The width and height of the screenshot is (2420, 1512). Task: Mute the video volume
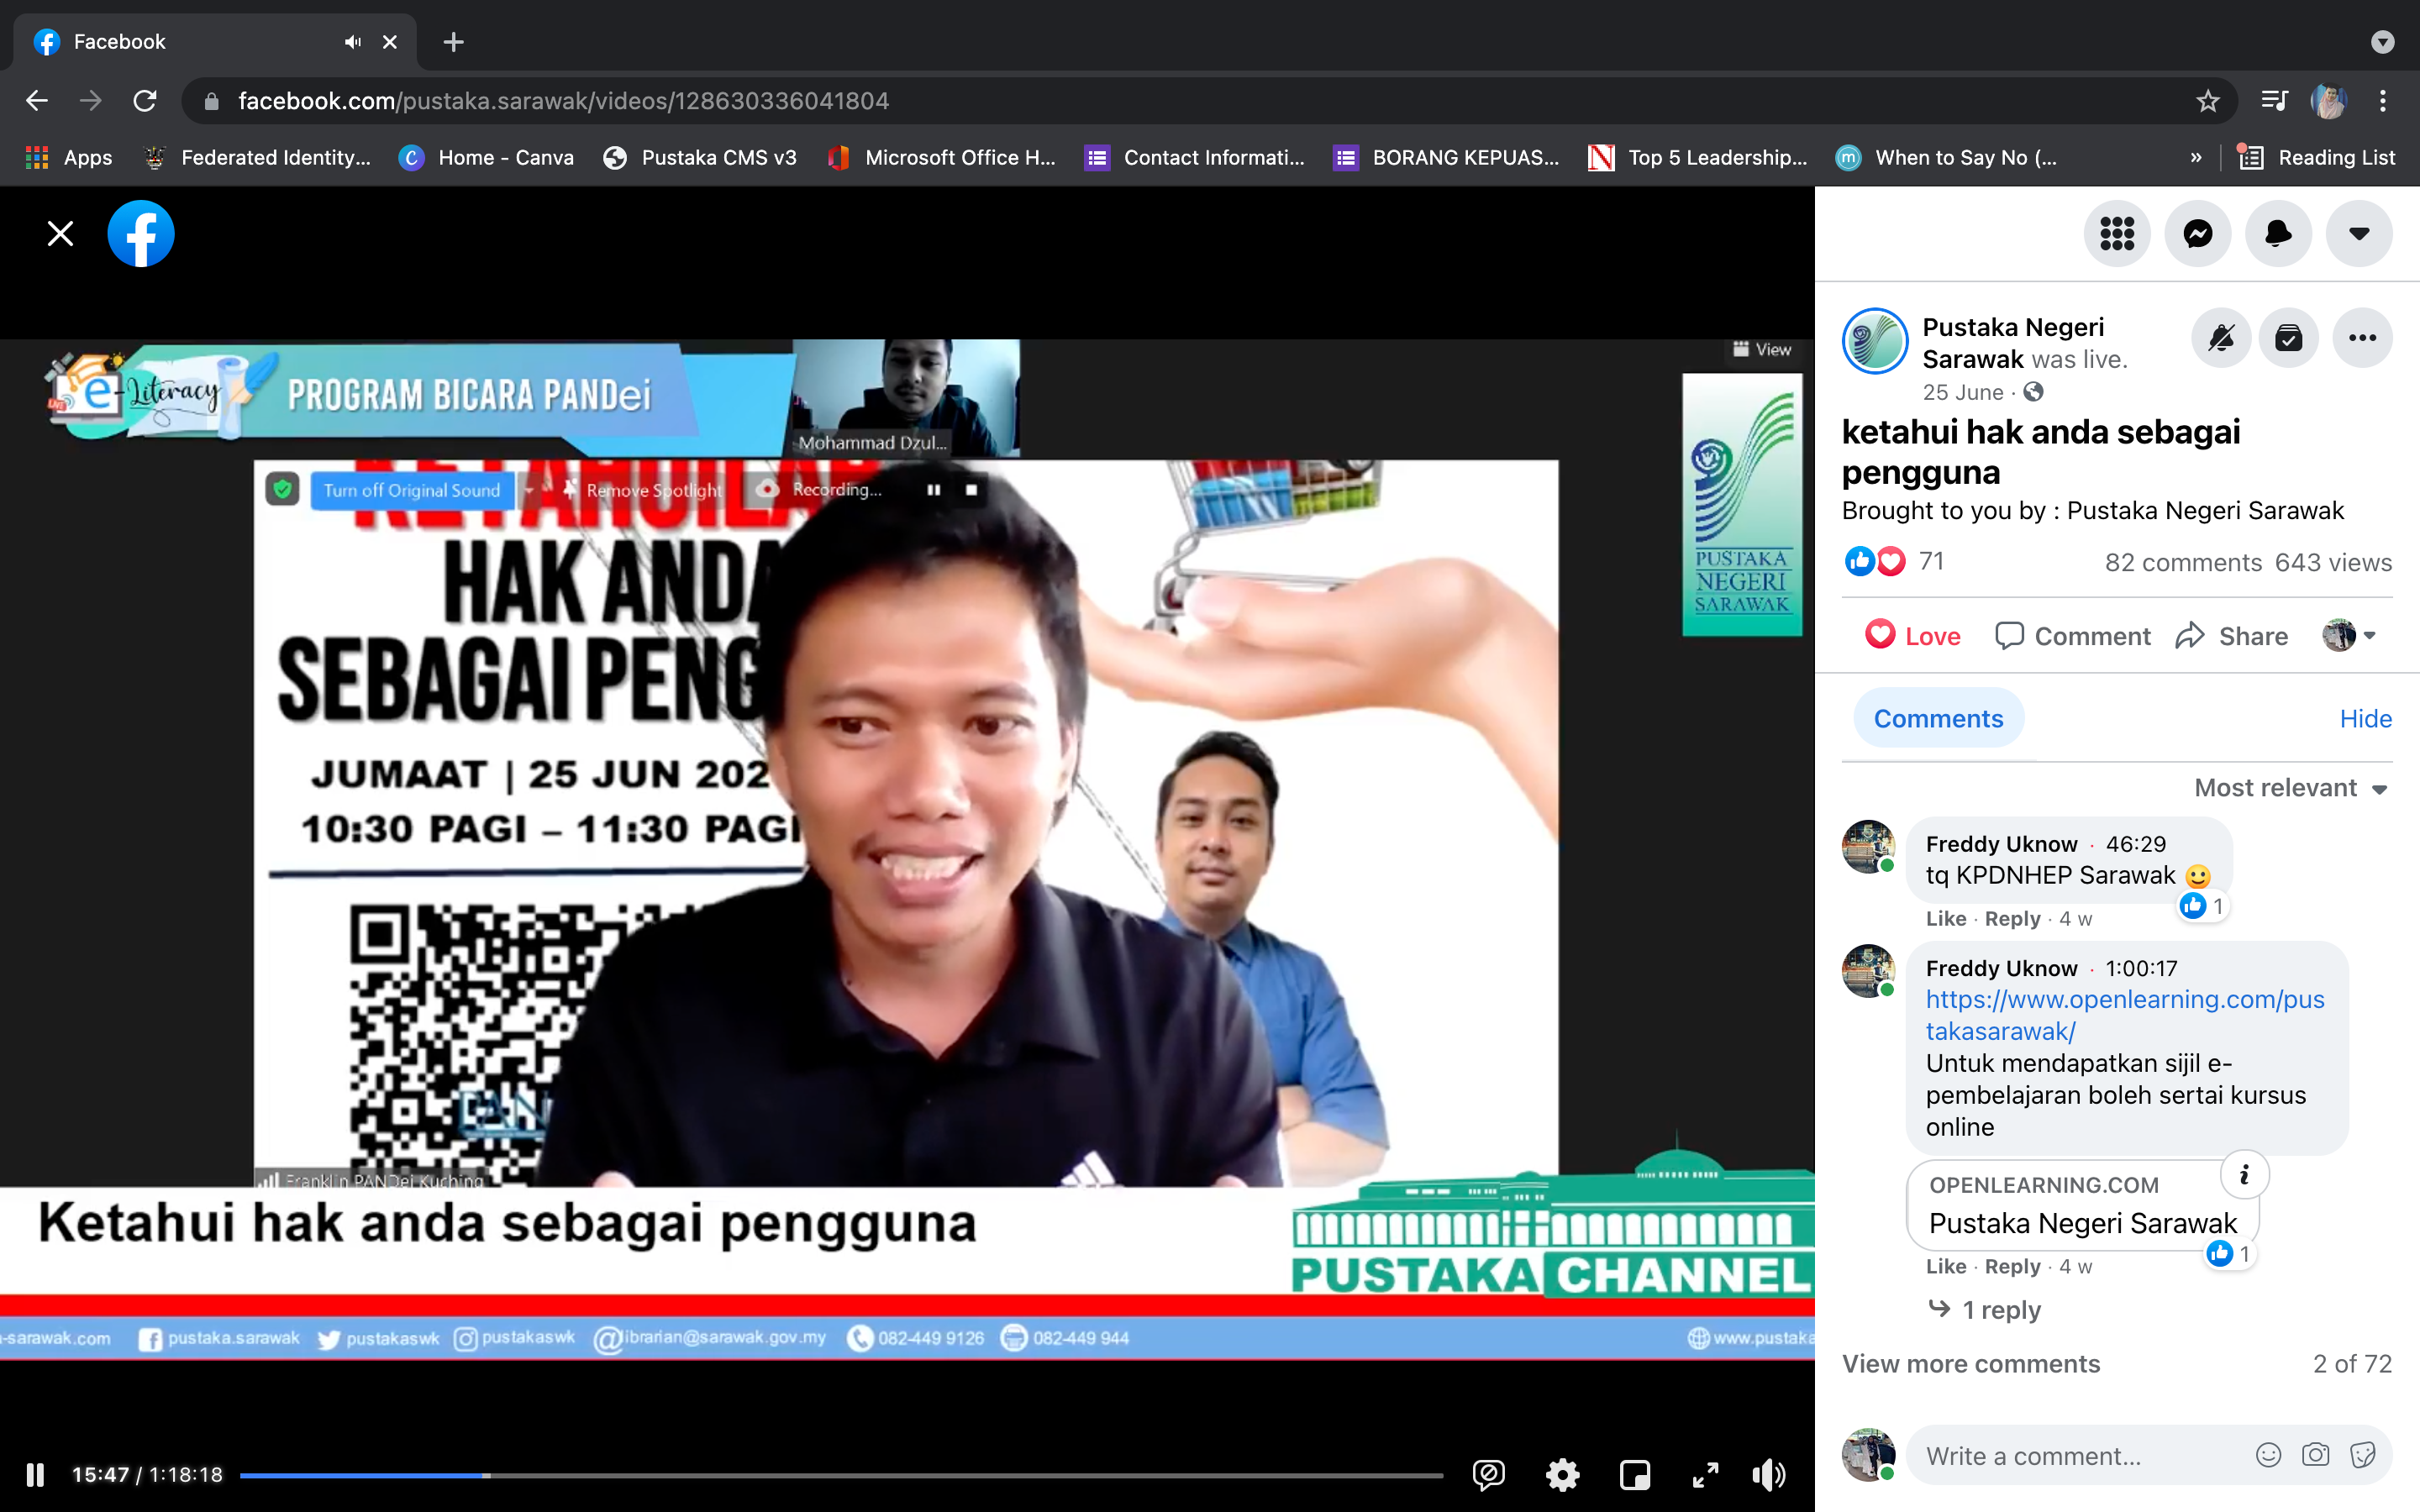[1770, 1474]
